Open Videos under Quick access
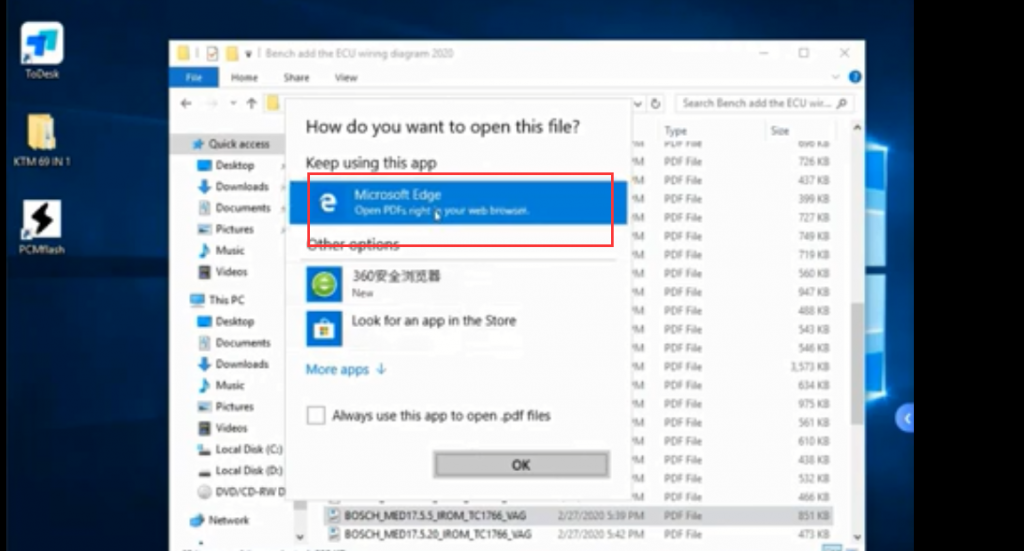This screenshot has height=551, width=1024. pyautogui.click(x=231, y=272)
